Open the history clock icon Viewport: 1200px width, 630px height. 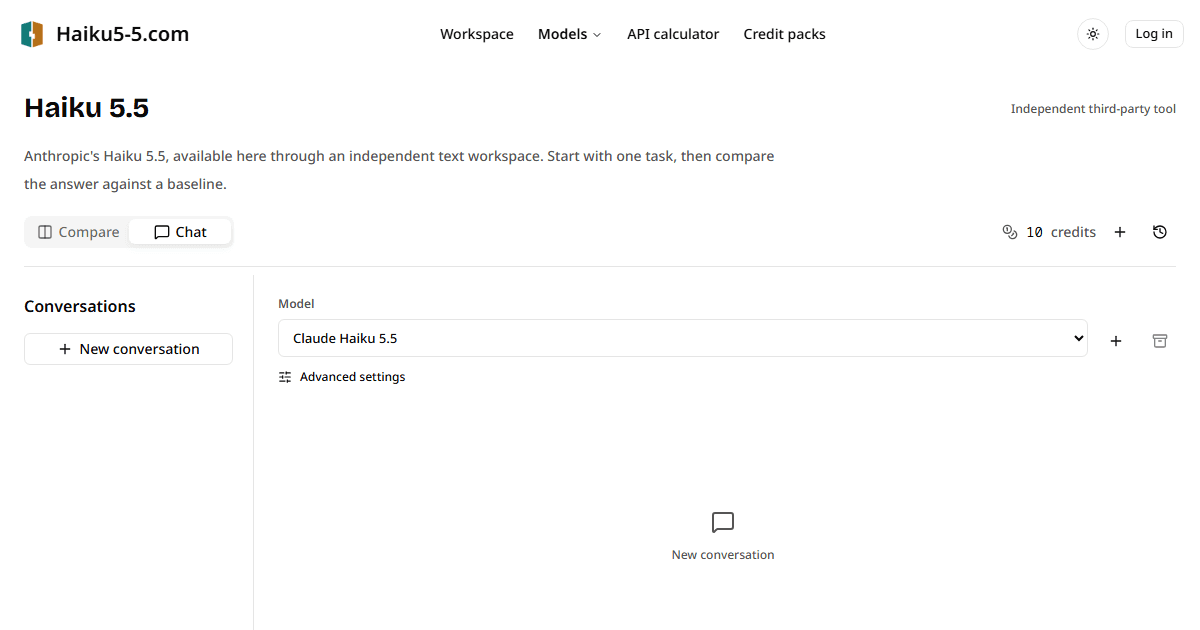click(x=1160, y=232)
